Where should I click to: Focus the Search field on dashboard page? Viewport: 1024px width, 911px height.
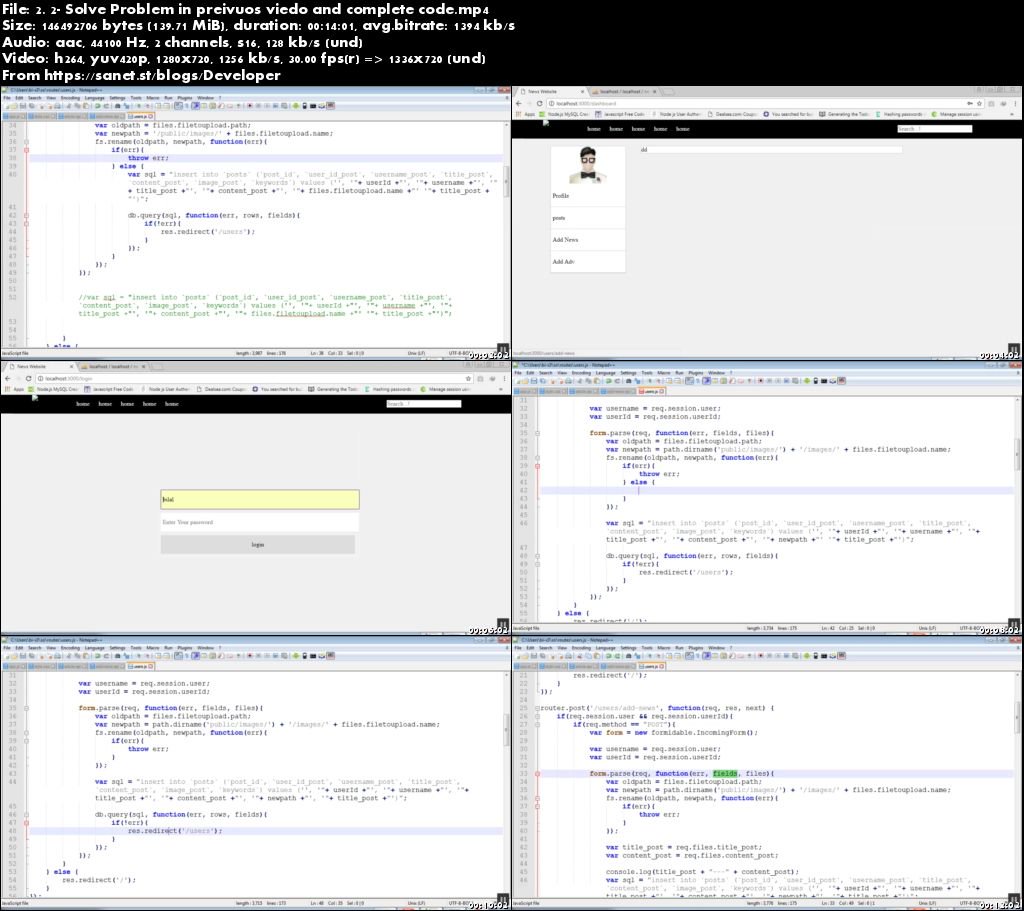[x=935, y=129]
